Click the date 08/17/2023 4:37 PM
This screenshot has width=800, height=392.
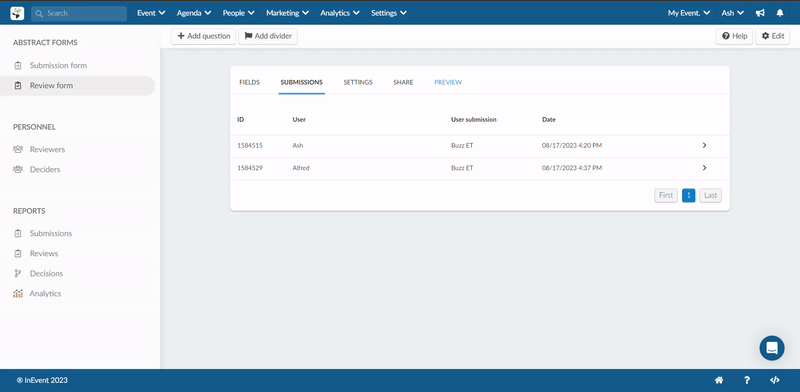pos(572,168)
